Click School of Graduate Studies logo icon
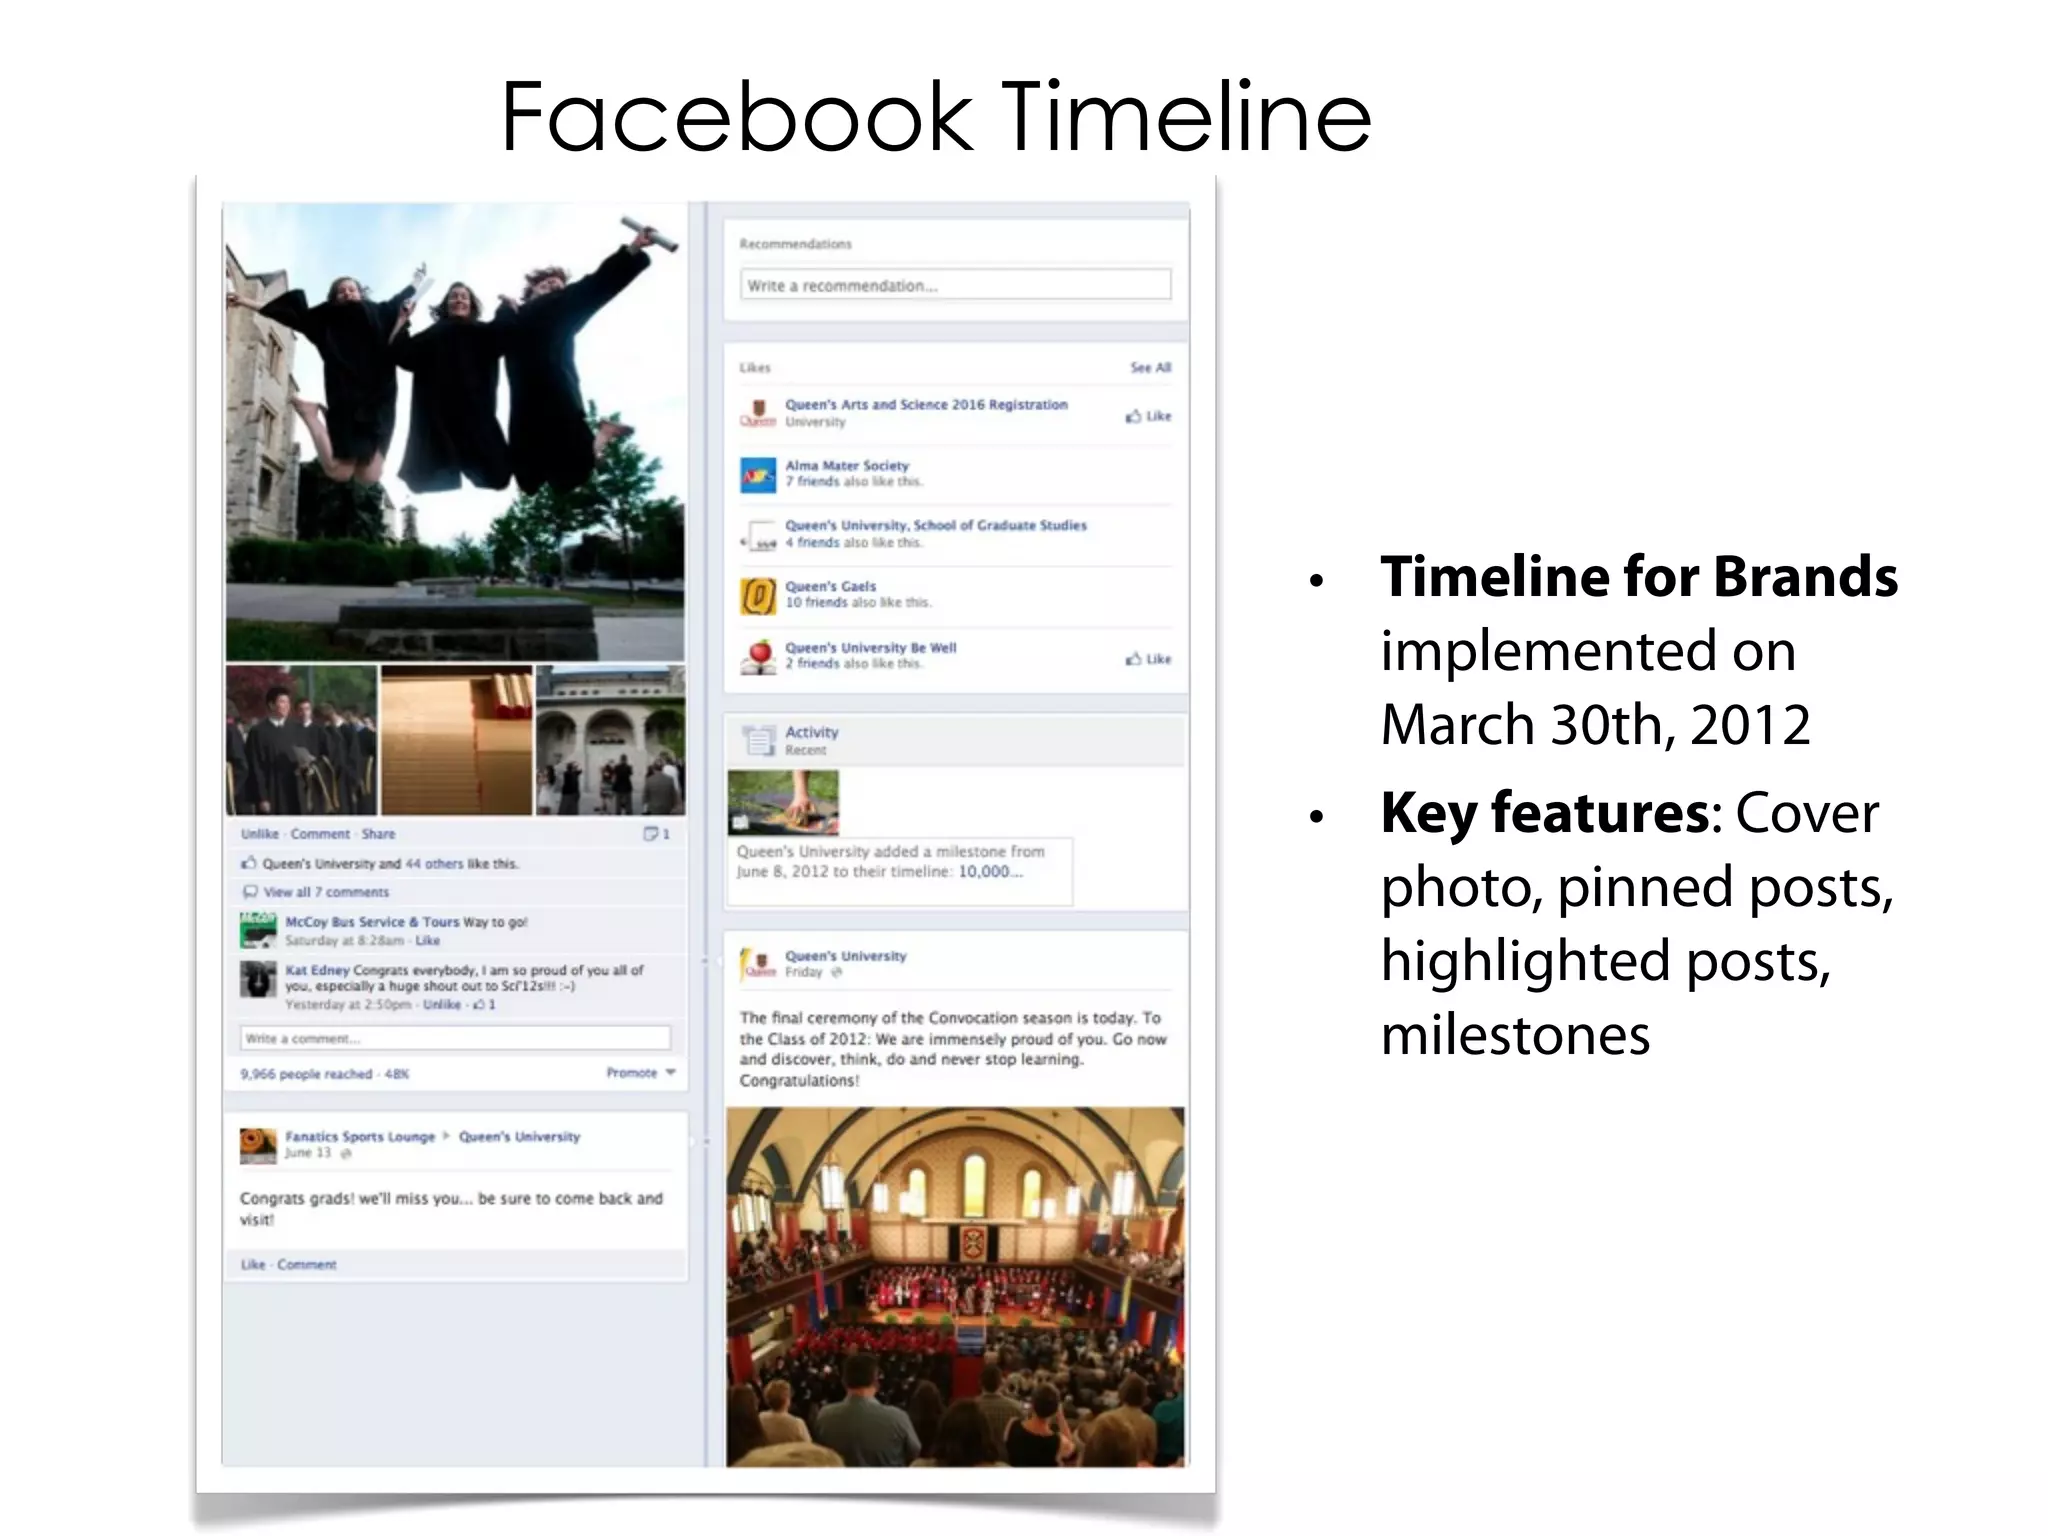 point(758,535)
